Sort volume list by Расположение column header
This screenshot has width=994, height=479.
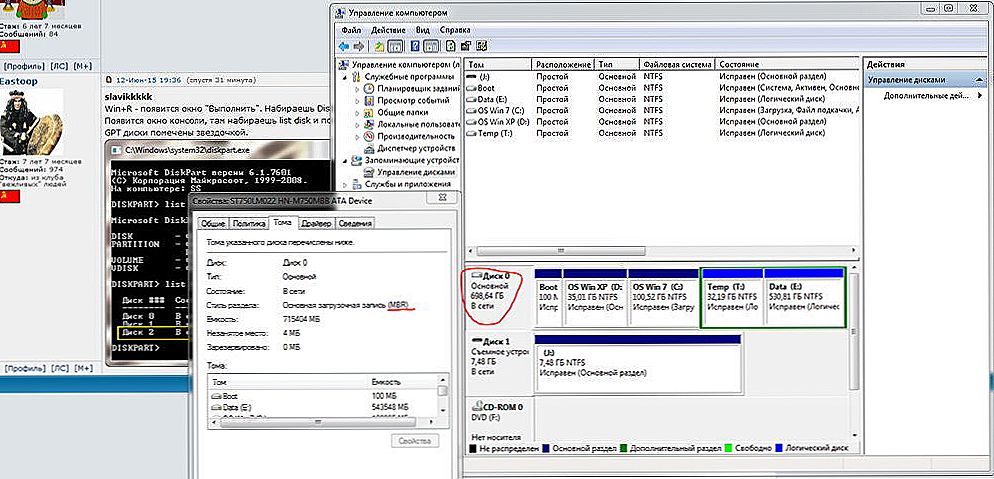point(563,65)
